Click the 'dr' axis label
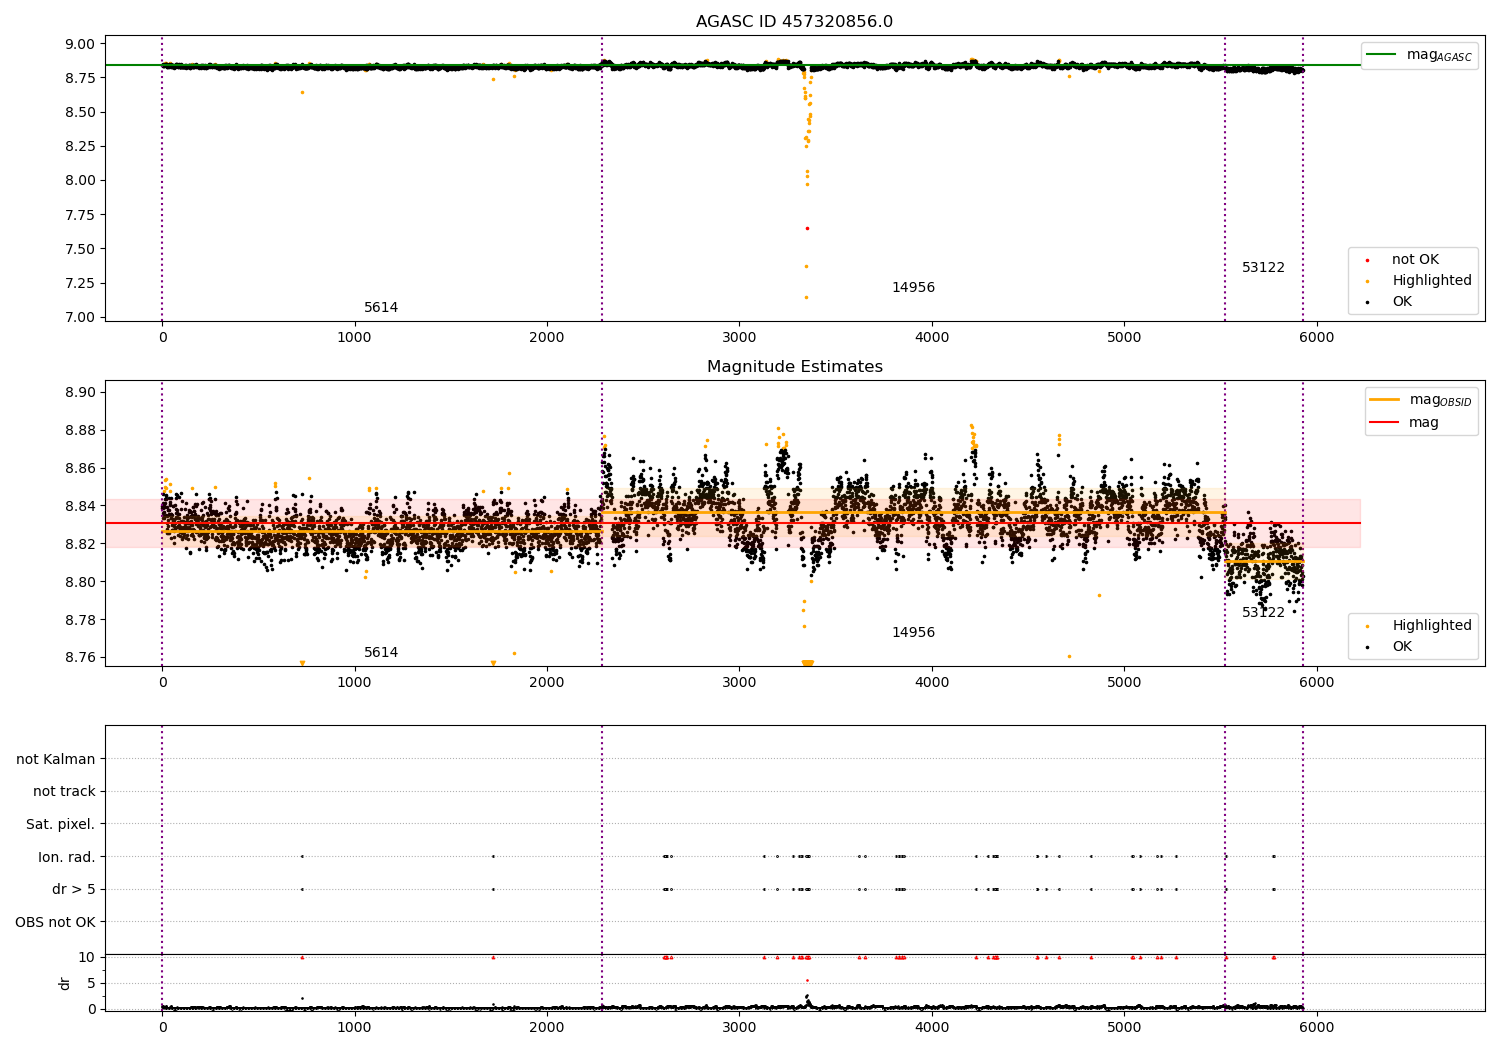Screen dimensions: 1500x1050 (65, 983)
